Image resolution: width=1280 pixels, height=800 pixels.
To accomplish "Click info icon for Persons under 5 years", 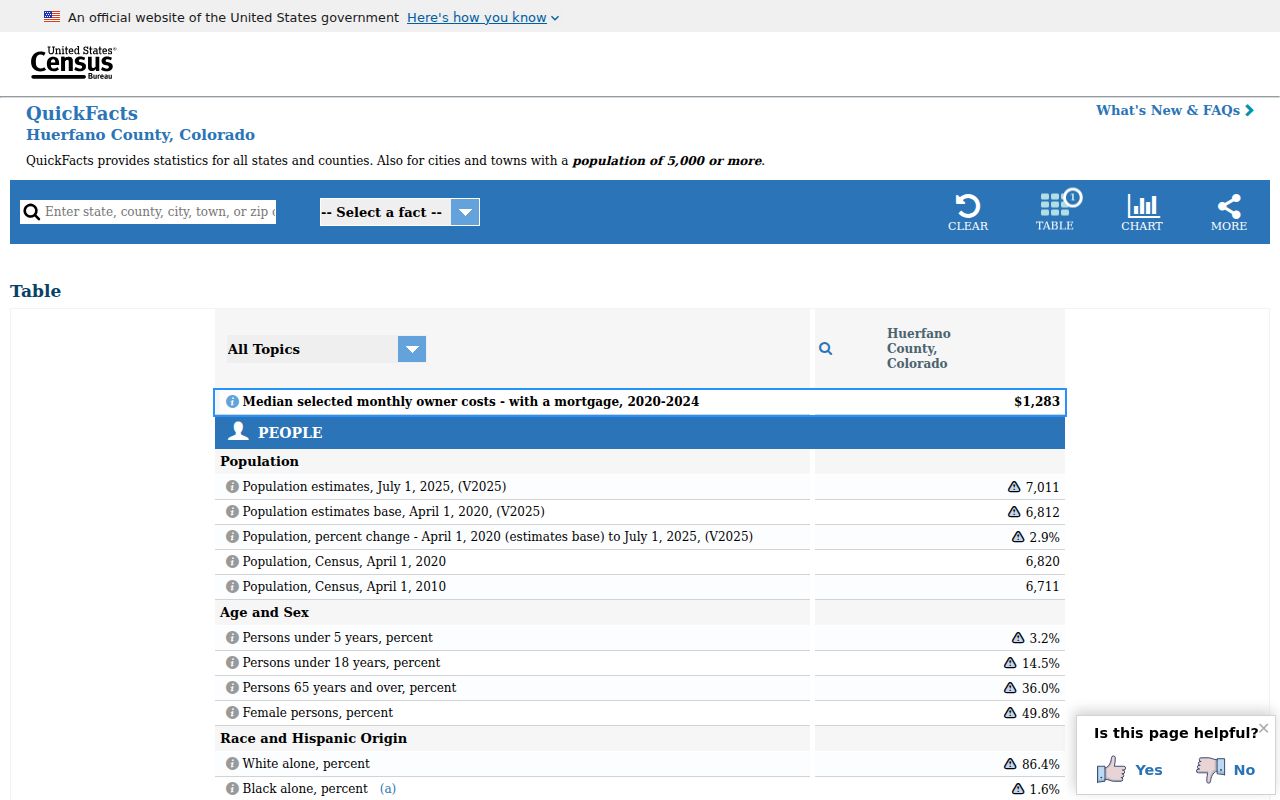I will coord(233,637).
